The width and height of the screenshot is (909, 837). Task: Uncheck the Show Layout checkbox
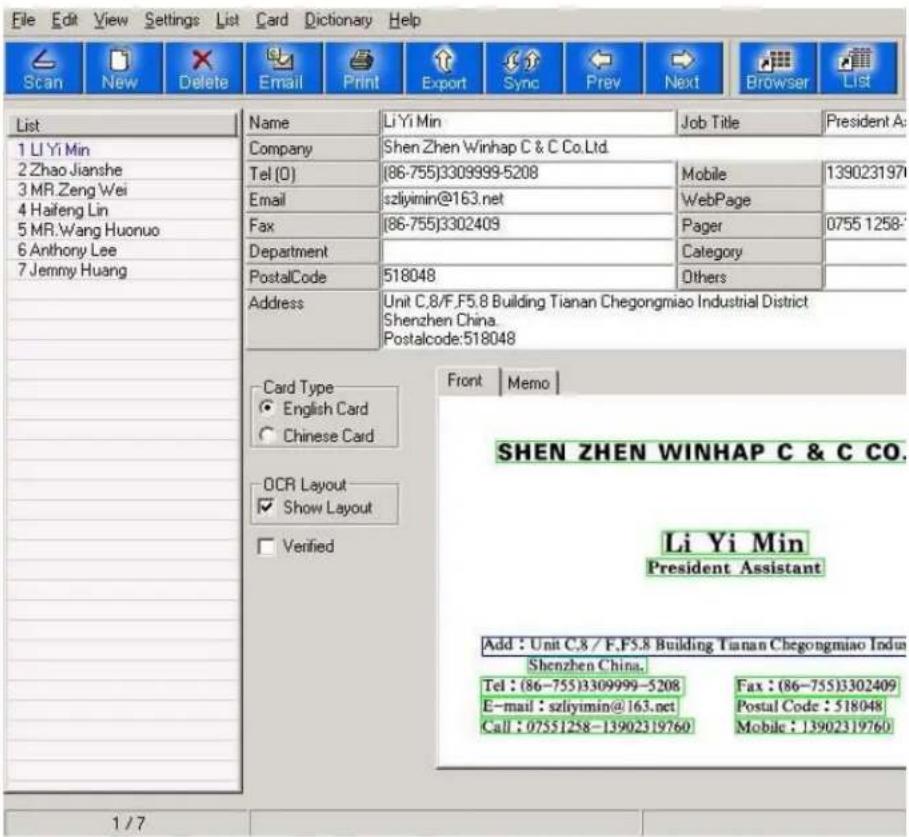pyautogui.click(x=266, y=507)
